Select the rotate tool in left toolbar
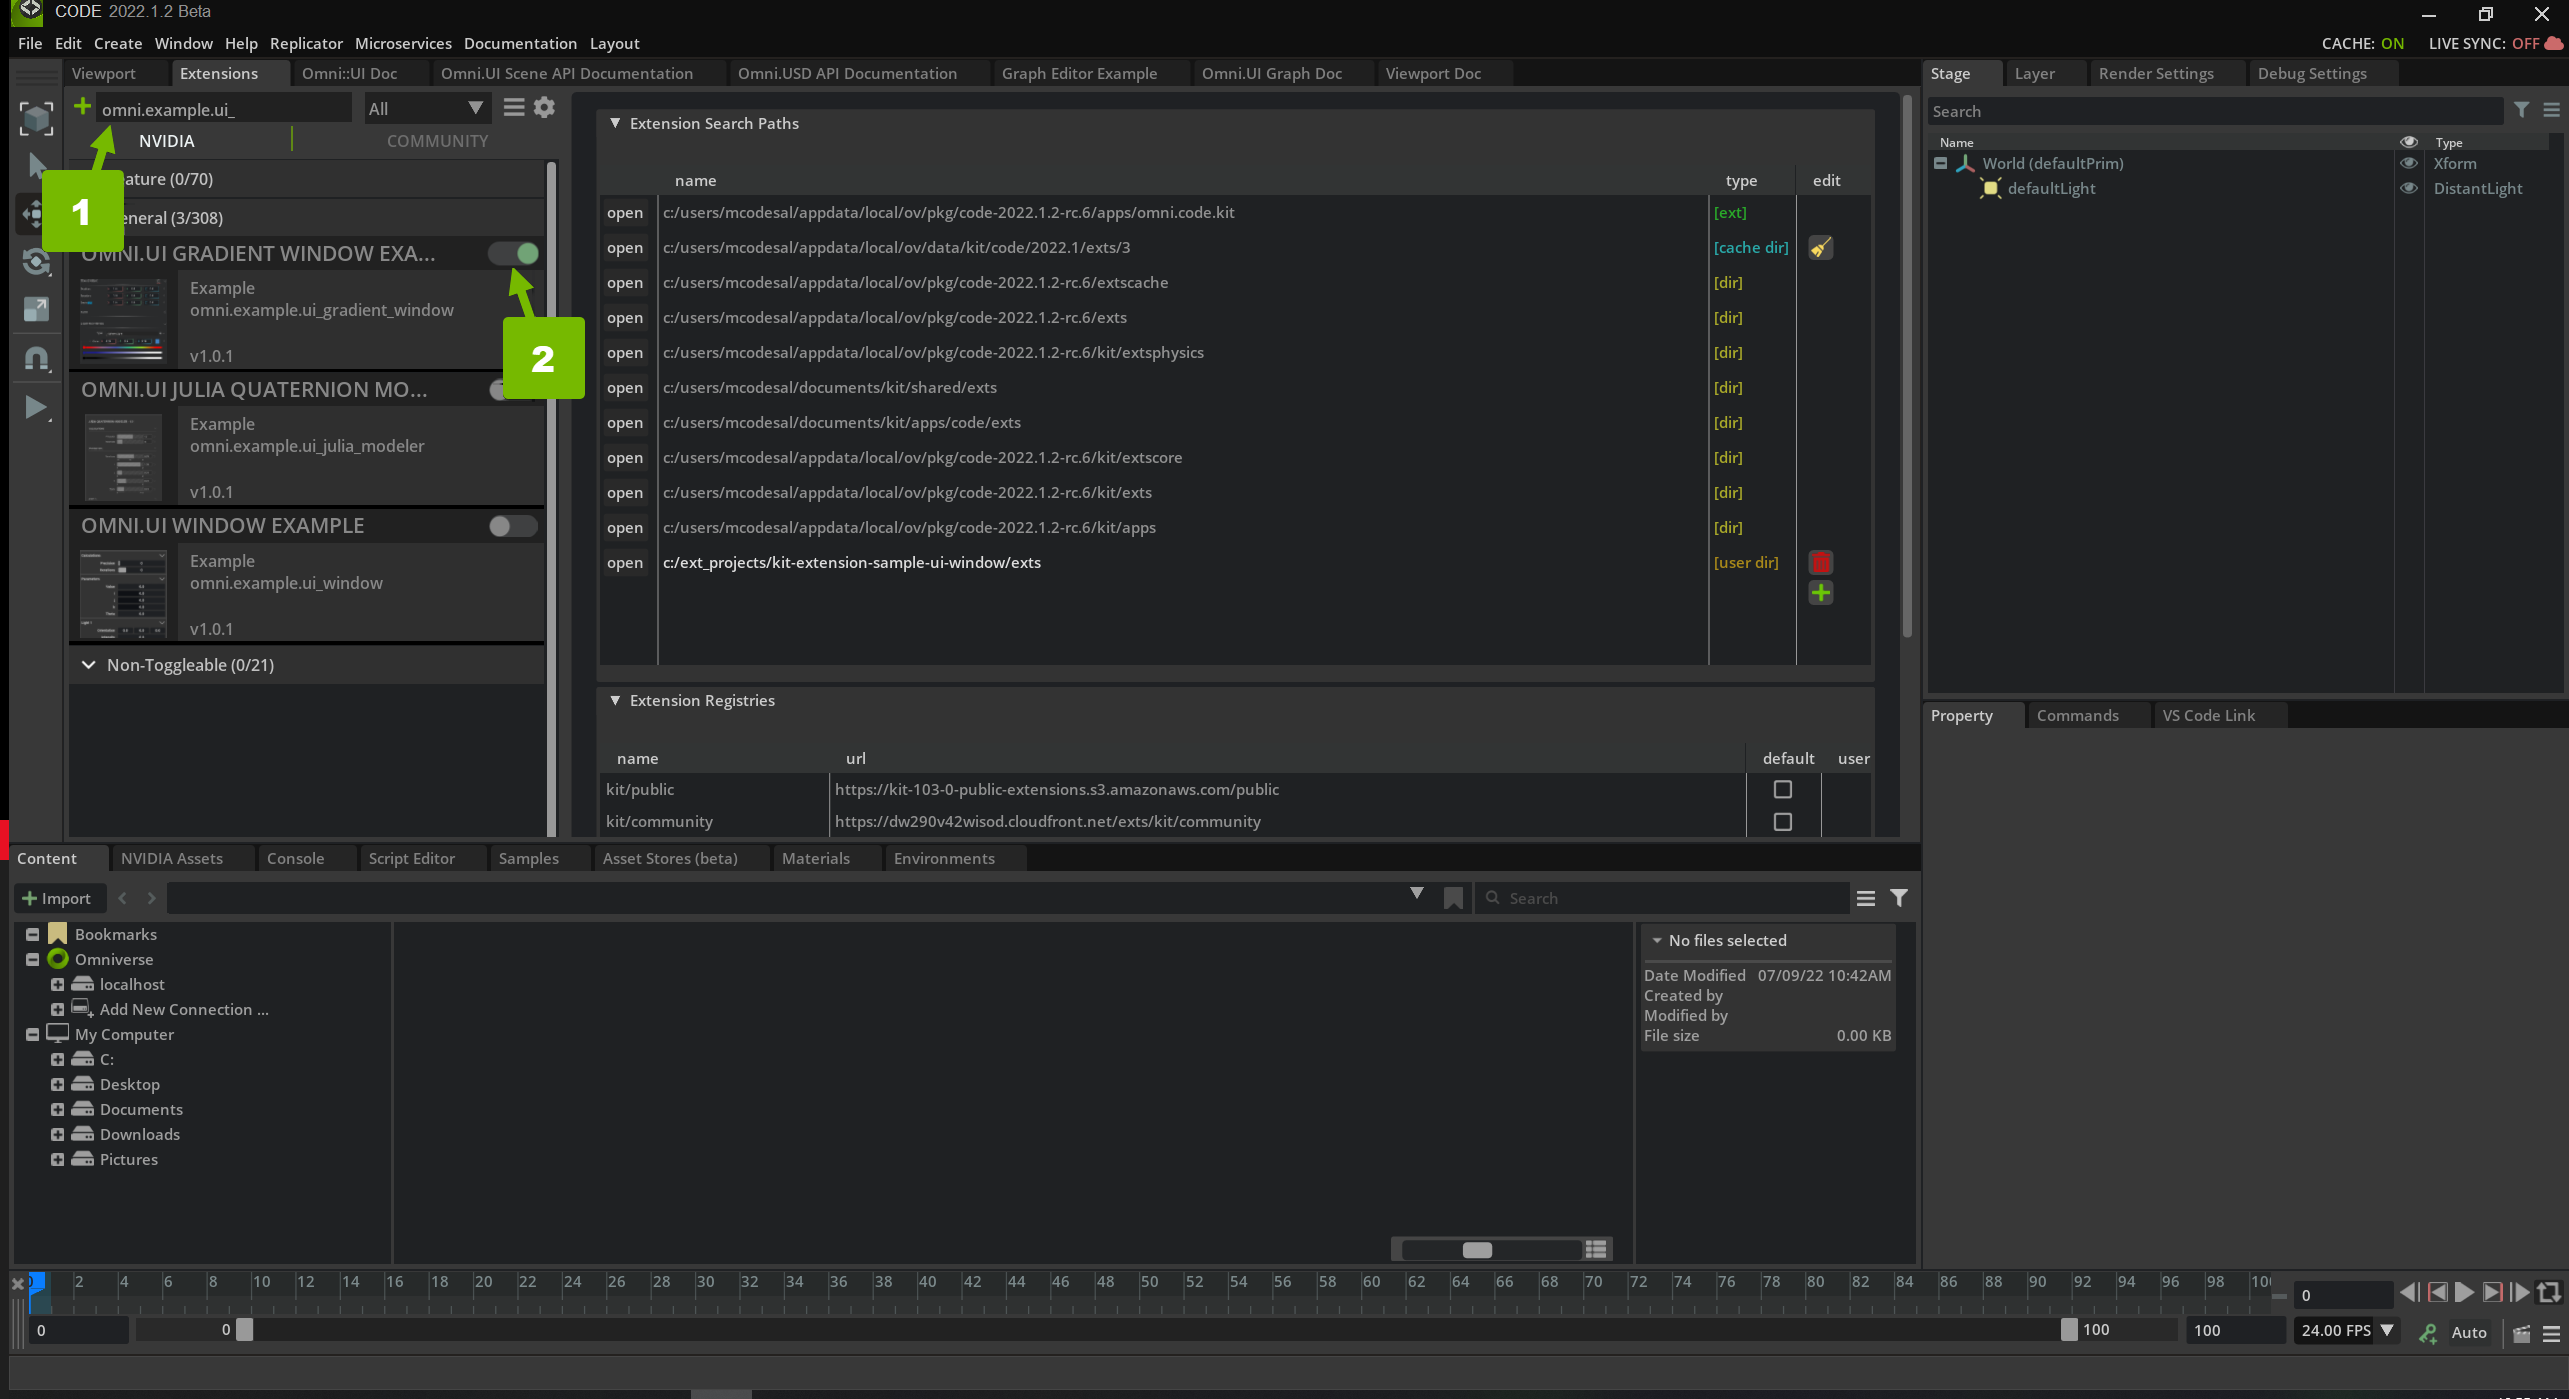Viewport: 2569px width, 1399px height. click(36, 263)
